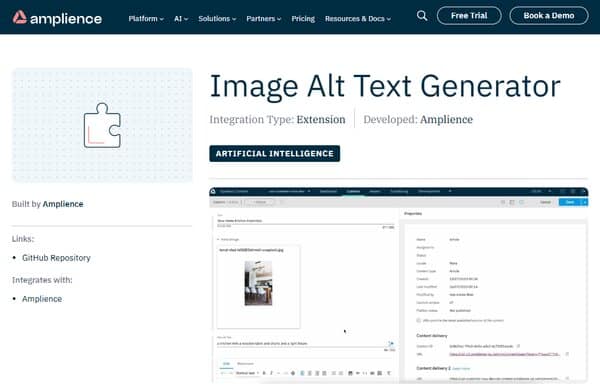
Task: Open the ARTIFICIAL INTELLIGENCE tag
Action: pos(274,154)
